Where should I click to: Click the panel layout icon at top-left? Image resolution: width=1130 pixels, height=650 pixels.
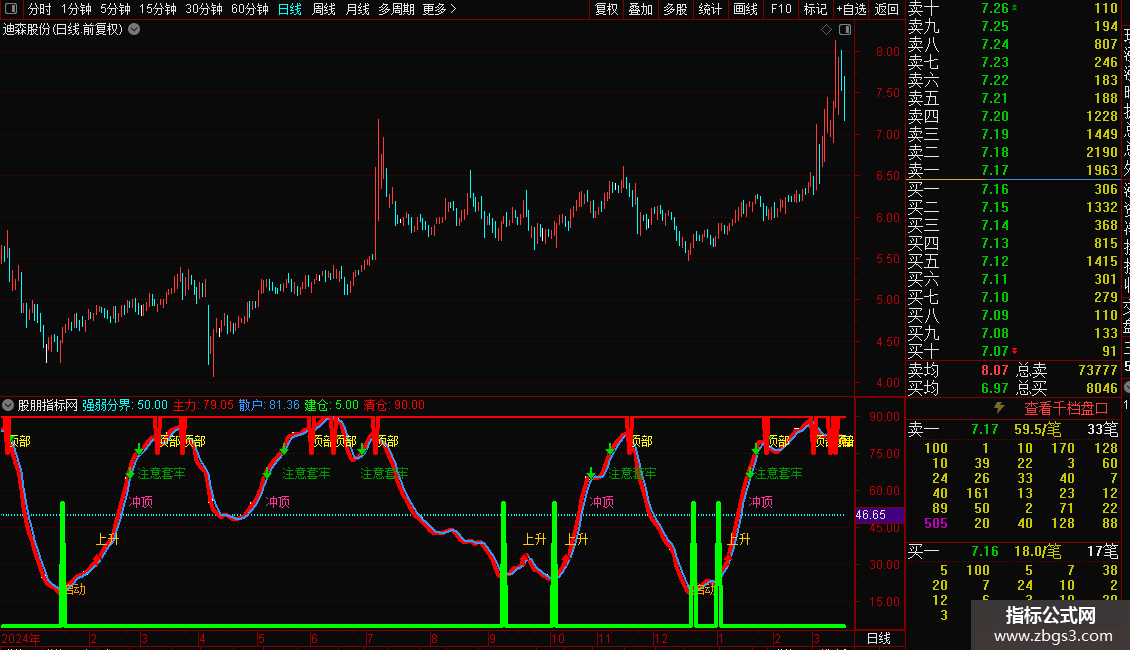coord(11,9)
